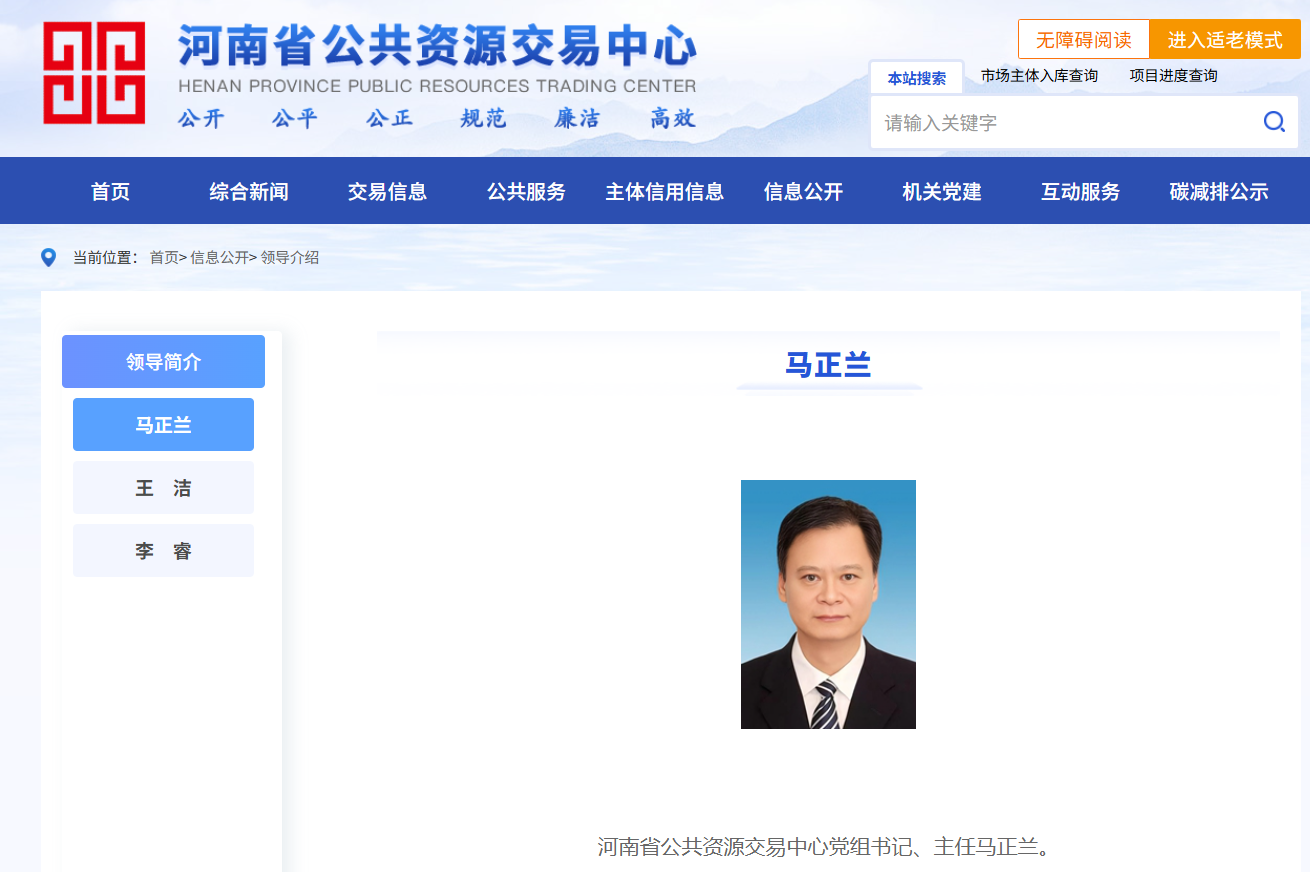Open the 综合新闻 menu
Viewport: 1310px width, 872px height.
click(x=249, y=191)
